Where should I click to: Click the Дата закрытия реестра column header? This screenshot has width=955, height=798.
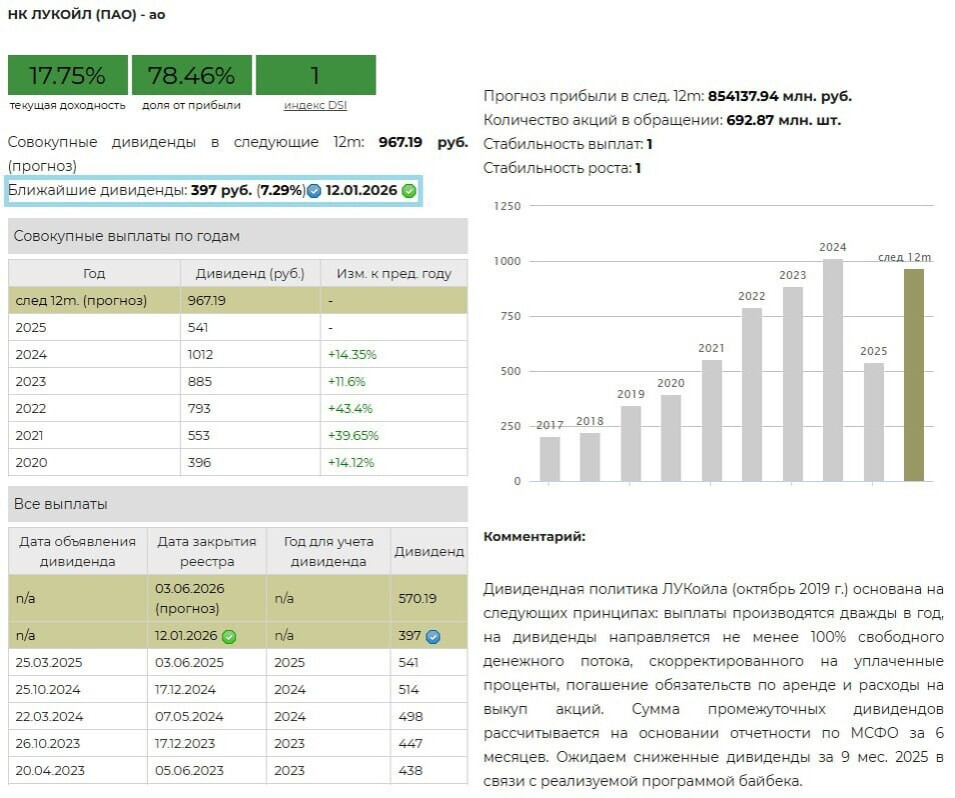[207, 551]
